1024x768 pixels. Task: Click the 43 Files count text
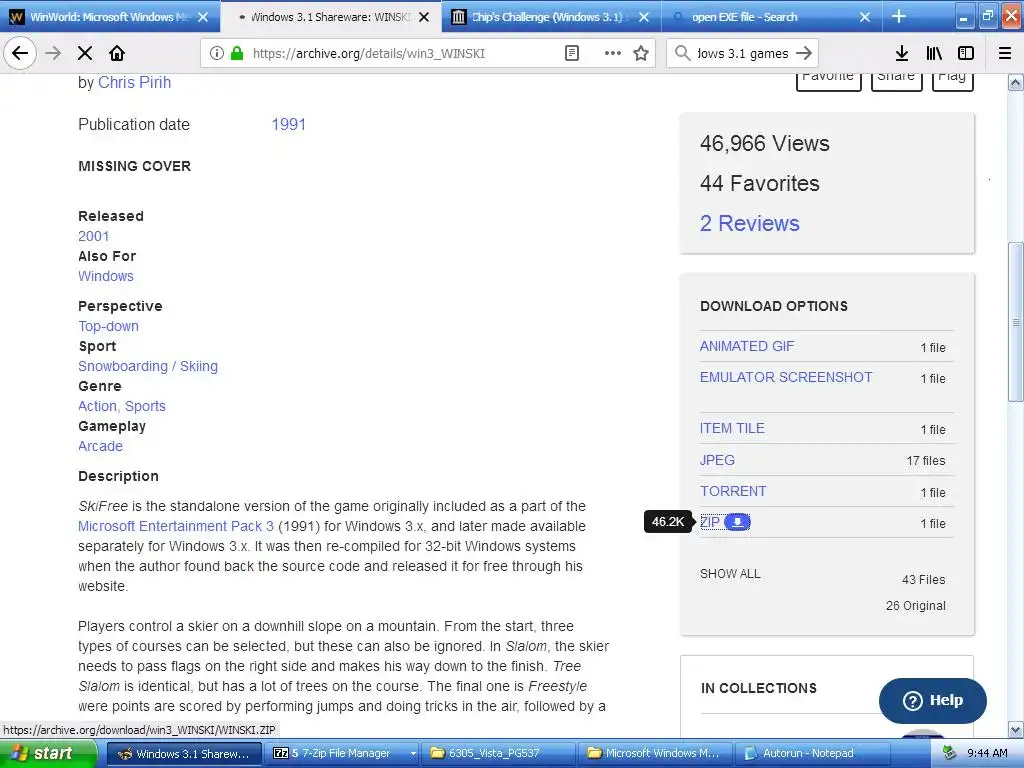click(x=923, y=579)
